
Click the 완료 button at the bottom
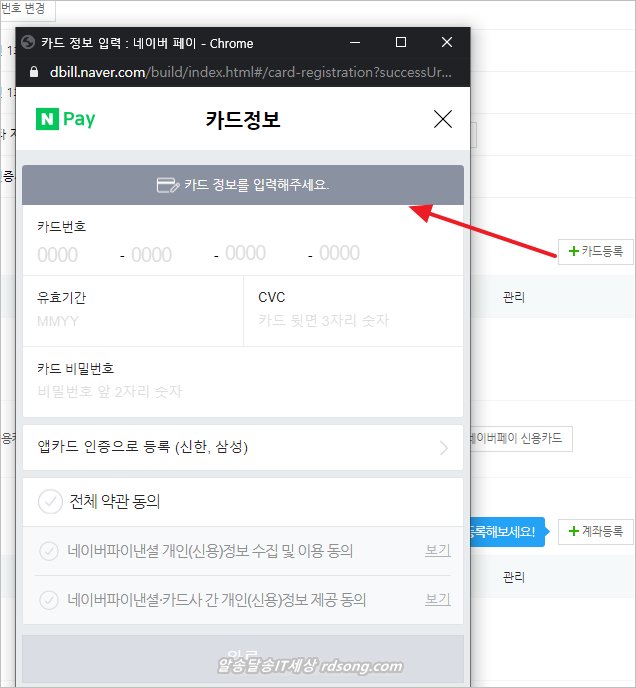coord(243,659)
